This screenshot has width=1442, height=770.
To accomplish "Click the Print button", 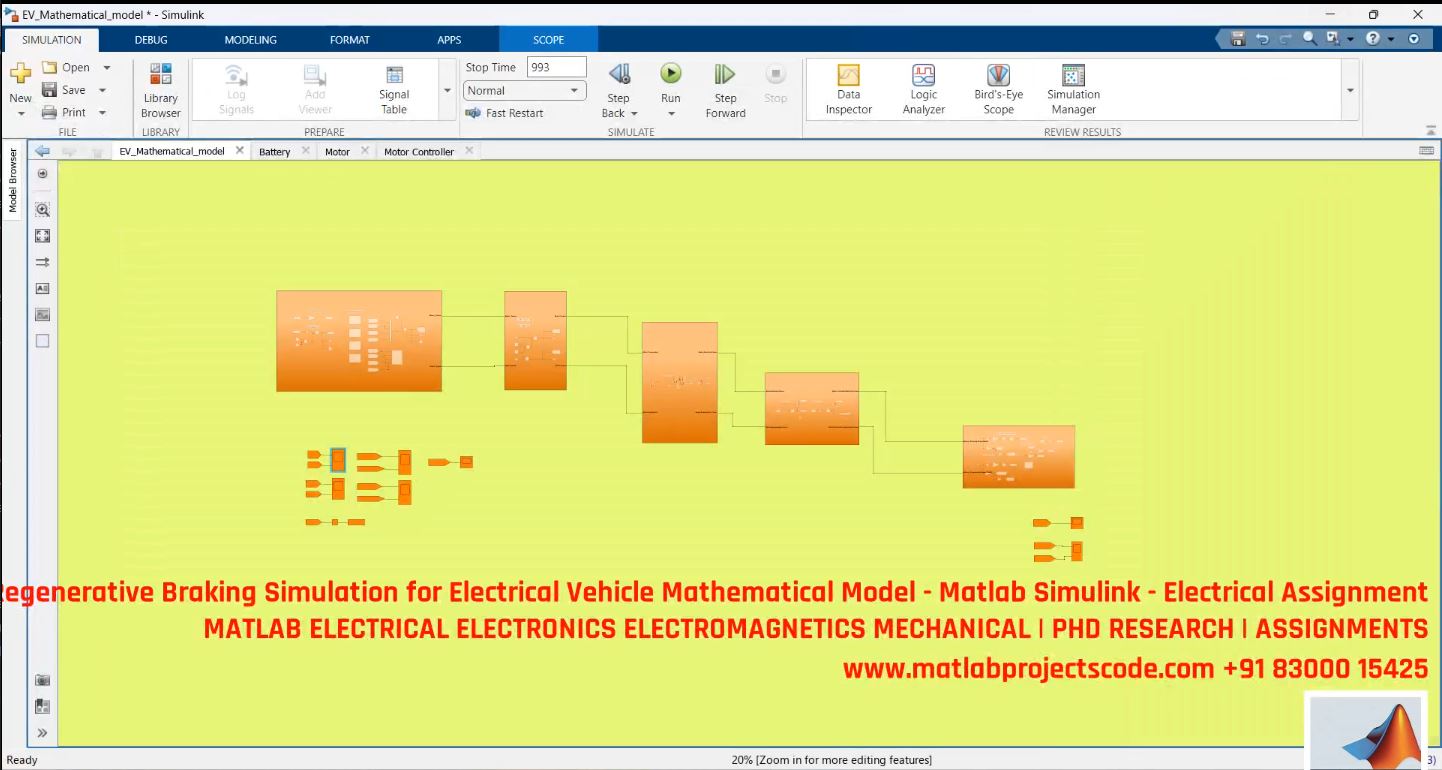I will (72, 111).
